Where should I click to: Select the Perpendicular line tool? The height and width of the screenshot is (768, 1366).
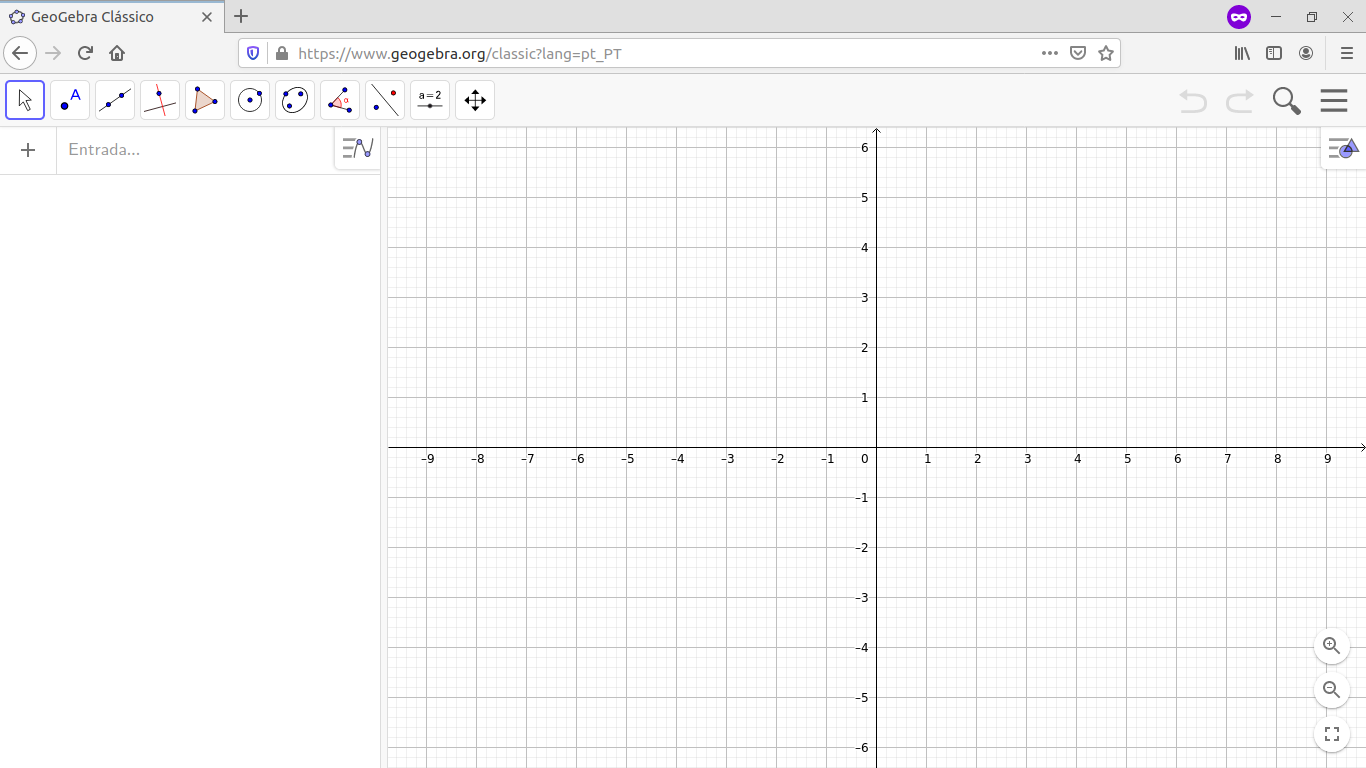click(160, 100)
